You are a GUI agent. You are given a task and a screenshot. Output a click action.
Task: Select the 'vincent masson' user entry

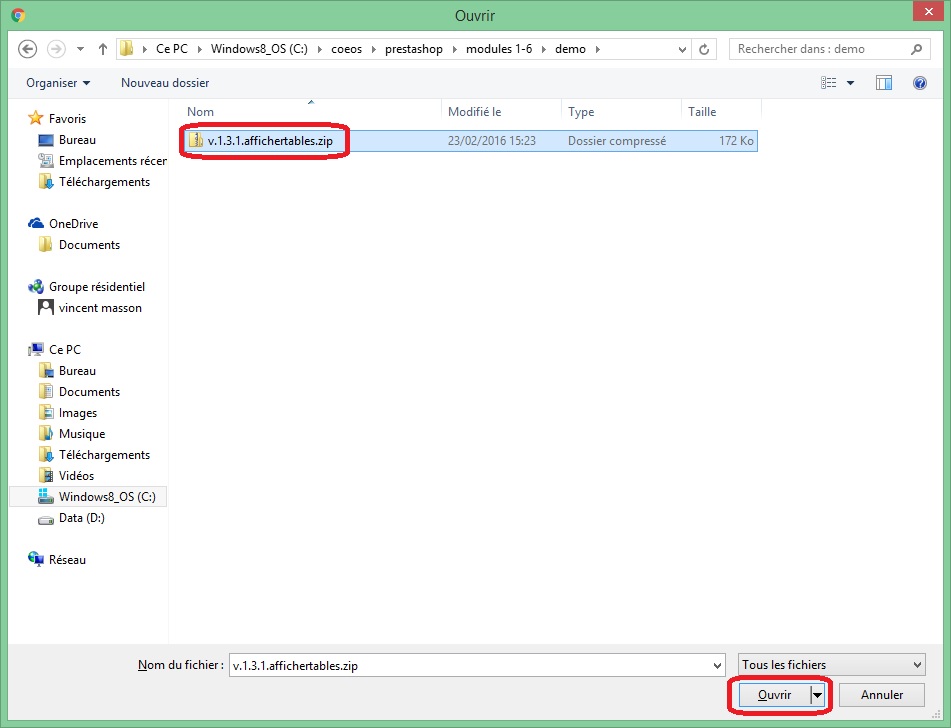coord(100,308)
